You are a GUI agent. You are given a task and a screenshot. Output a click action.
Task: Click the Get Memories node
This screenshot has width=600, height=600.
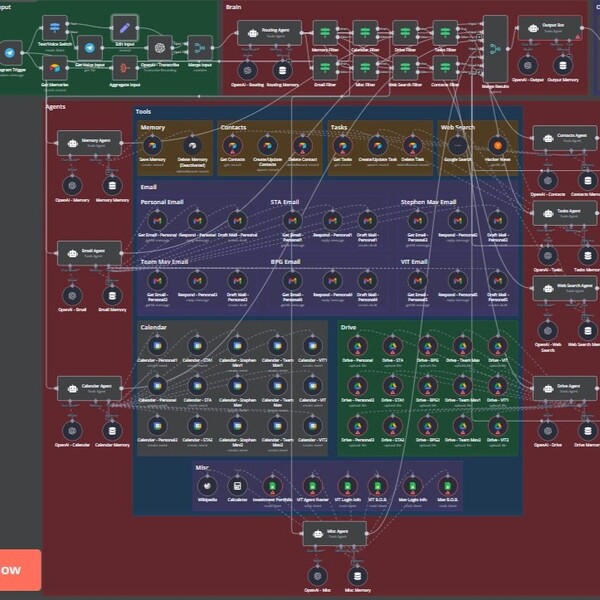point(55,68)
